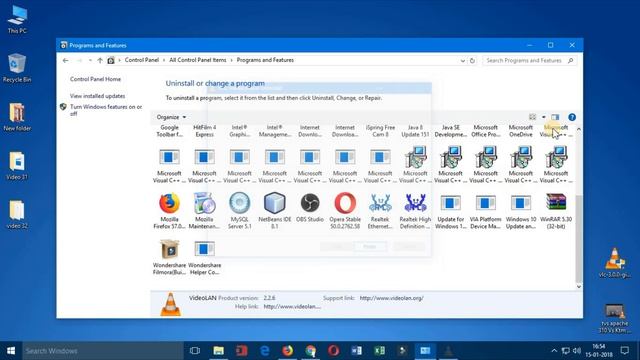Click Turn Windows features on or off
Screen dimensions: 640x360
[x=106, y=110]
